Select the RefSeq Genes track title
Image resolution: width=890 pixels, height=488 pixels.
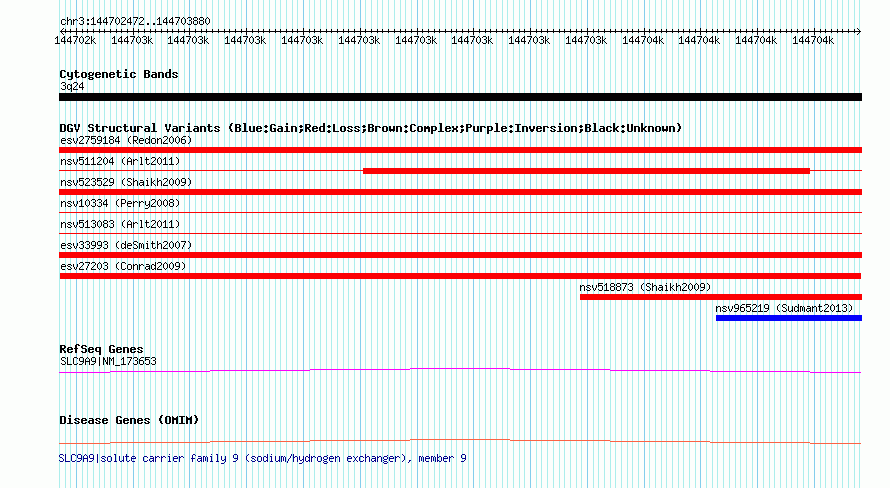tap(101, 349)
